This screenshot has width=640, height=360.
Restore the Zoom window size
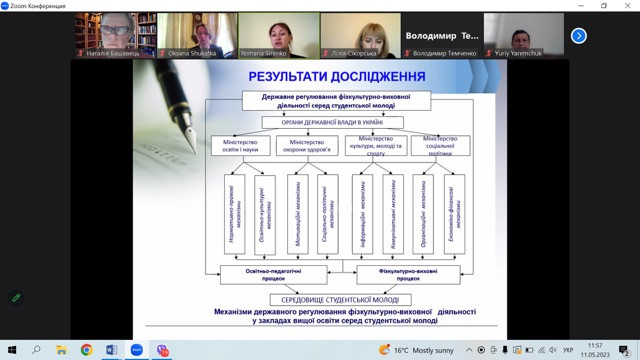604,6
